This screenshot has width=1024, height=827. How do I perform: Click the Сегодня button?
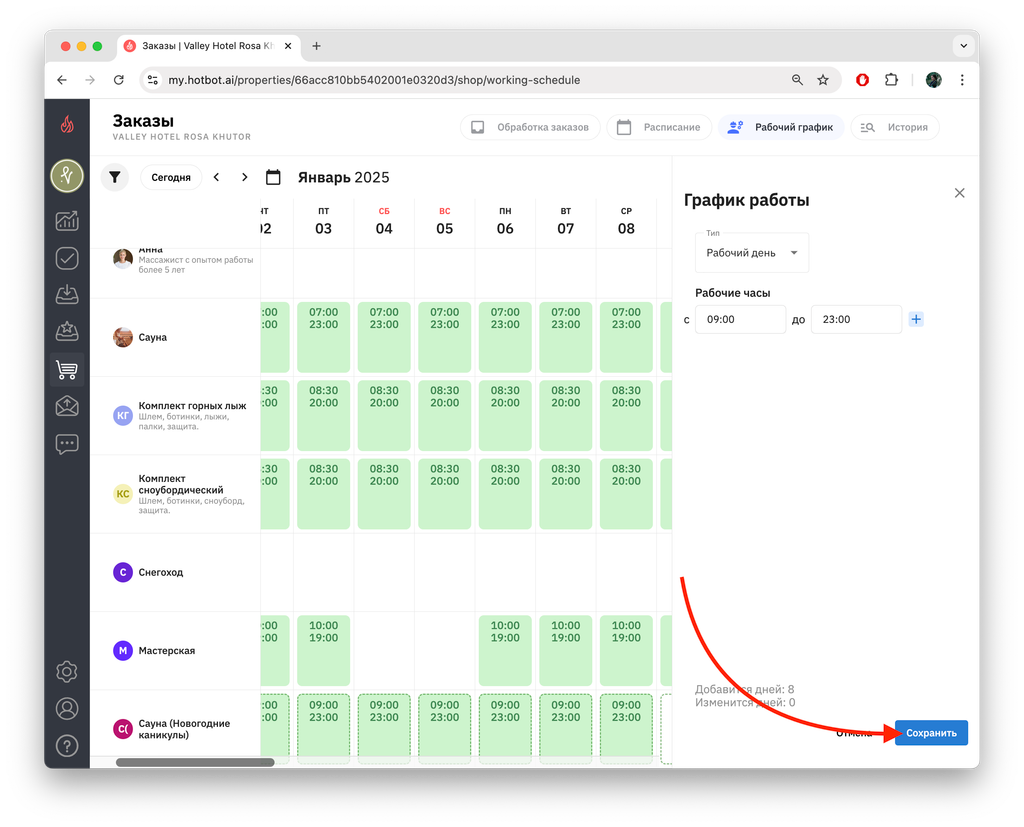pos(171,177)
